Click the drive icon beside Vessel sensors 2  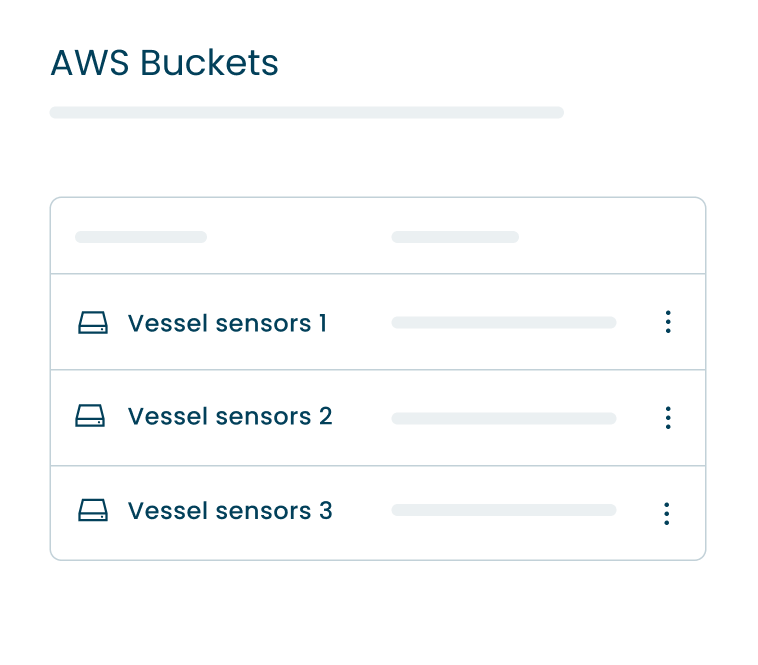(90, 416)
